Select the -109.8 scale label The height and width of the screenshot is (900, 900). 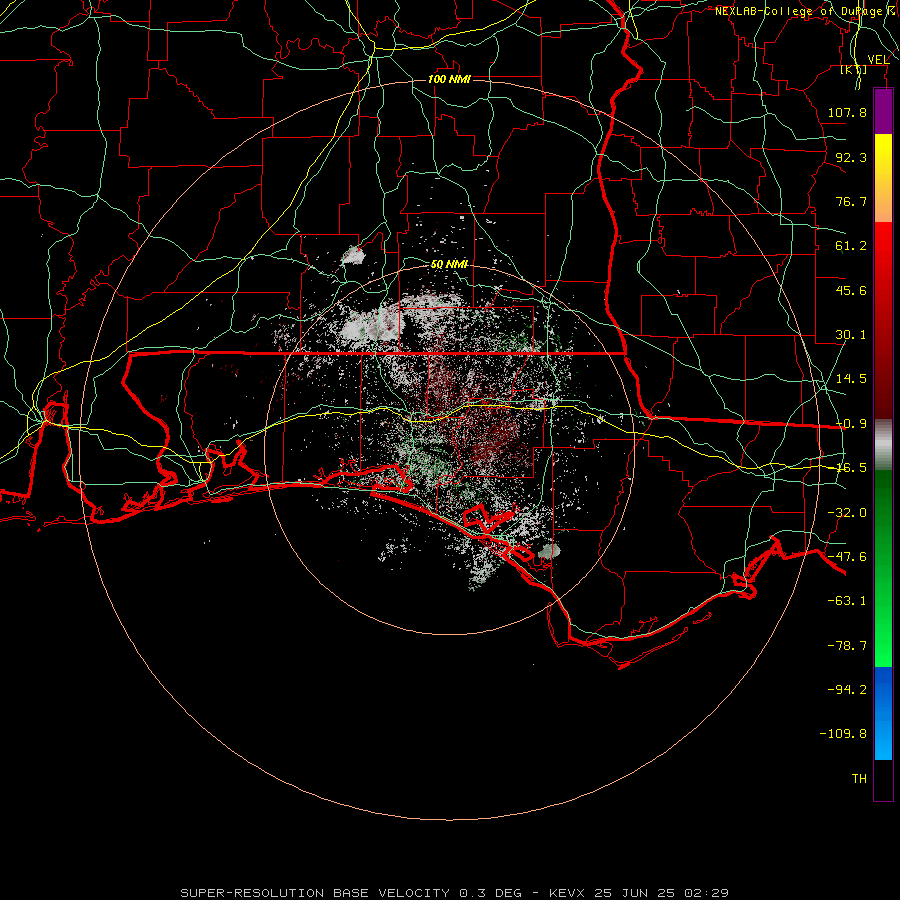click(x=843, y=734)
